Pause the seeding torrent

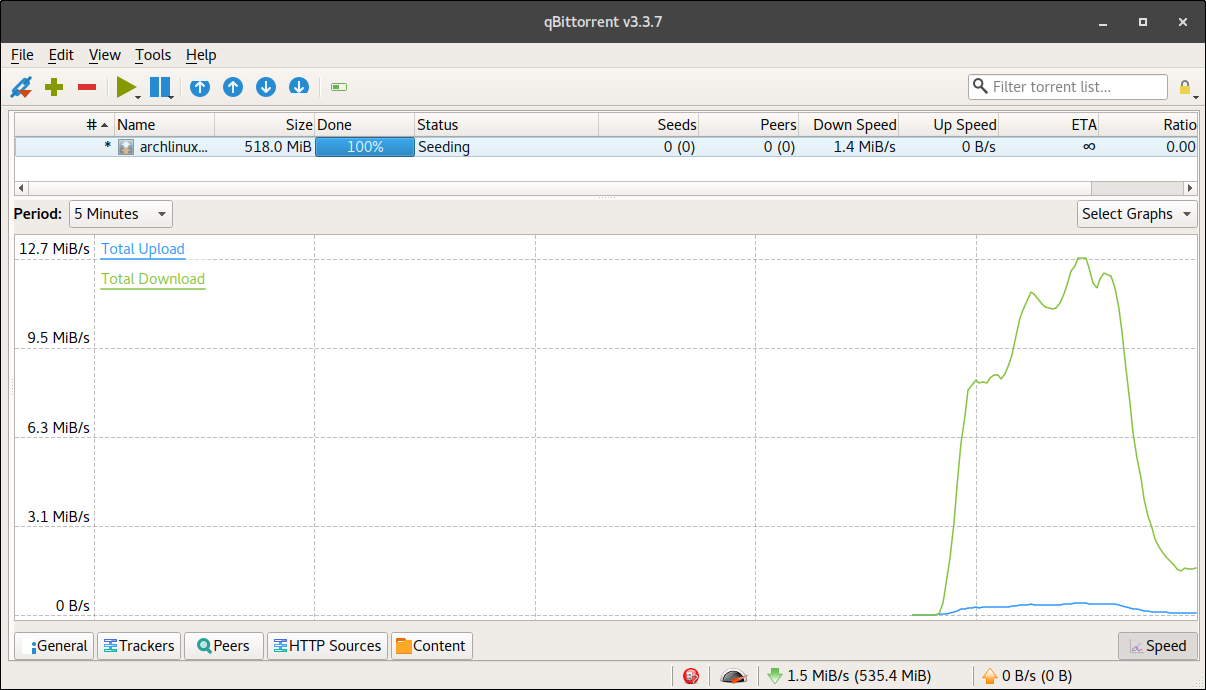160,87
